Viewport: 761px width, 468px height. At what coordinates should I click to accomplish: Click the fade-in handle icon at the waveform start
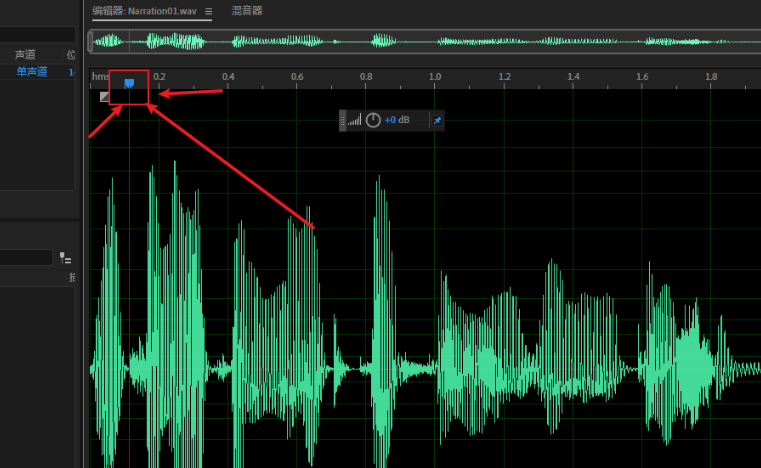[104, 97]
